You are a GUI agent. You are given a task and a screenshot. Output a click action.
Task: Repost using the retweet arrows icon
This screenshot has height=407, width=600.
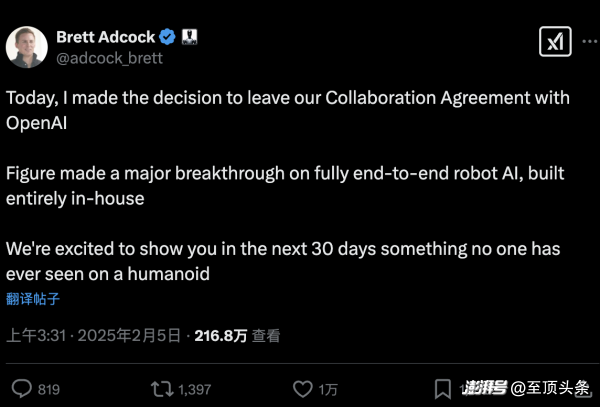point(158,388)
